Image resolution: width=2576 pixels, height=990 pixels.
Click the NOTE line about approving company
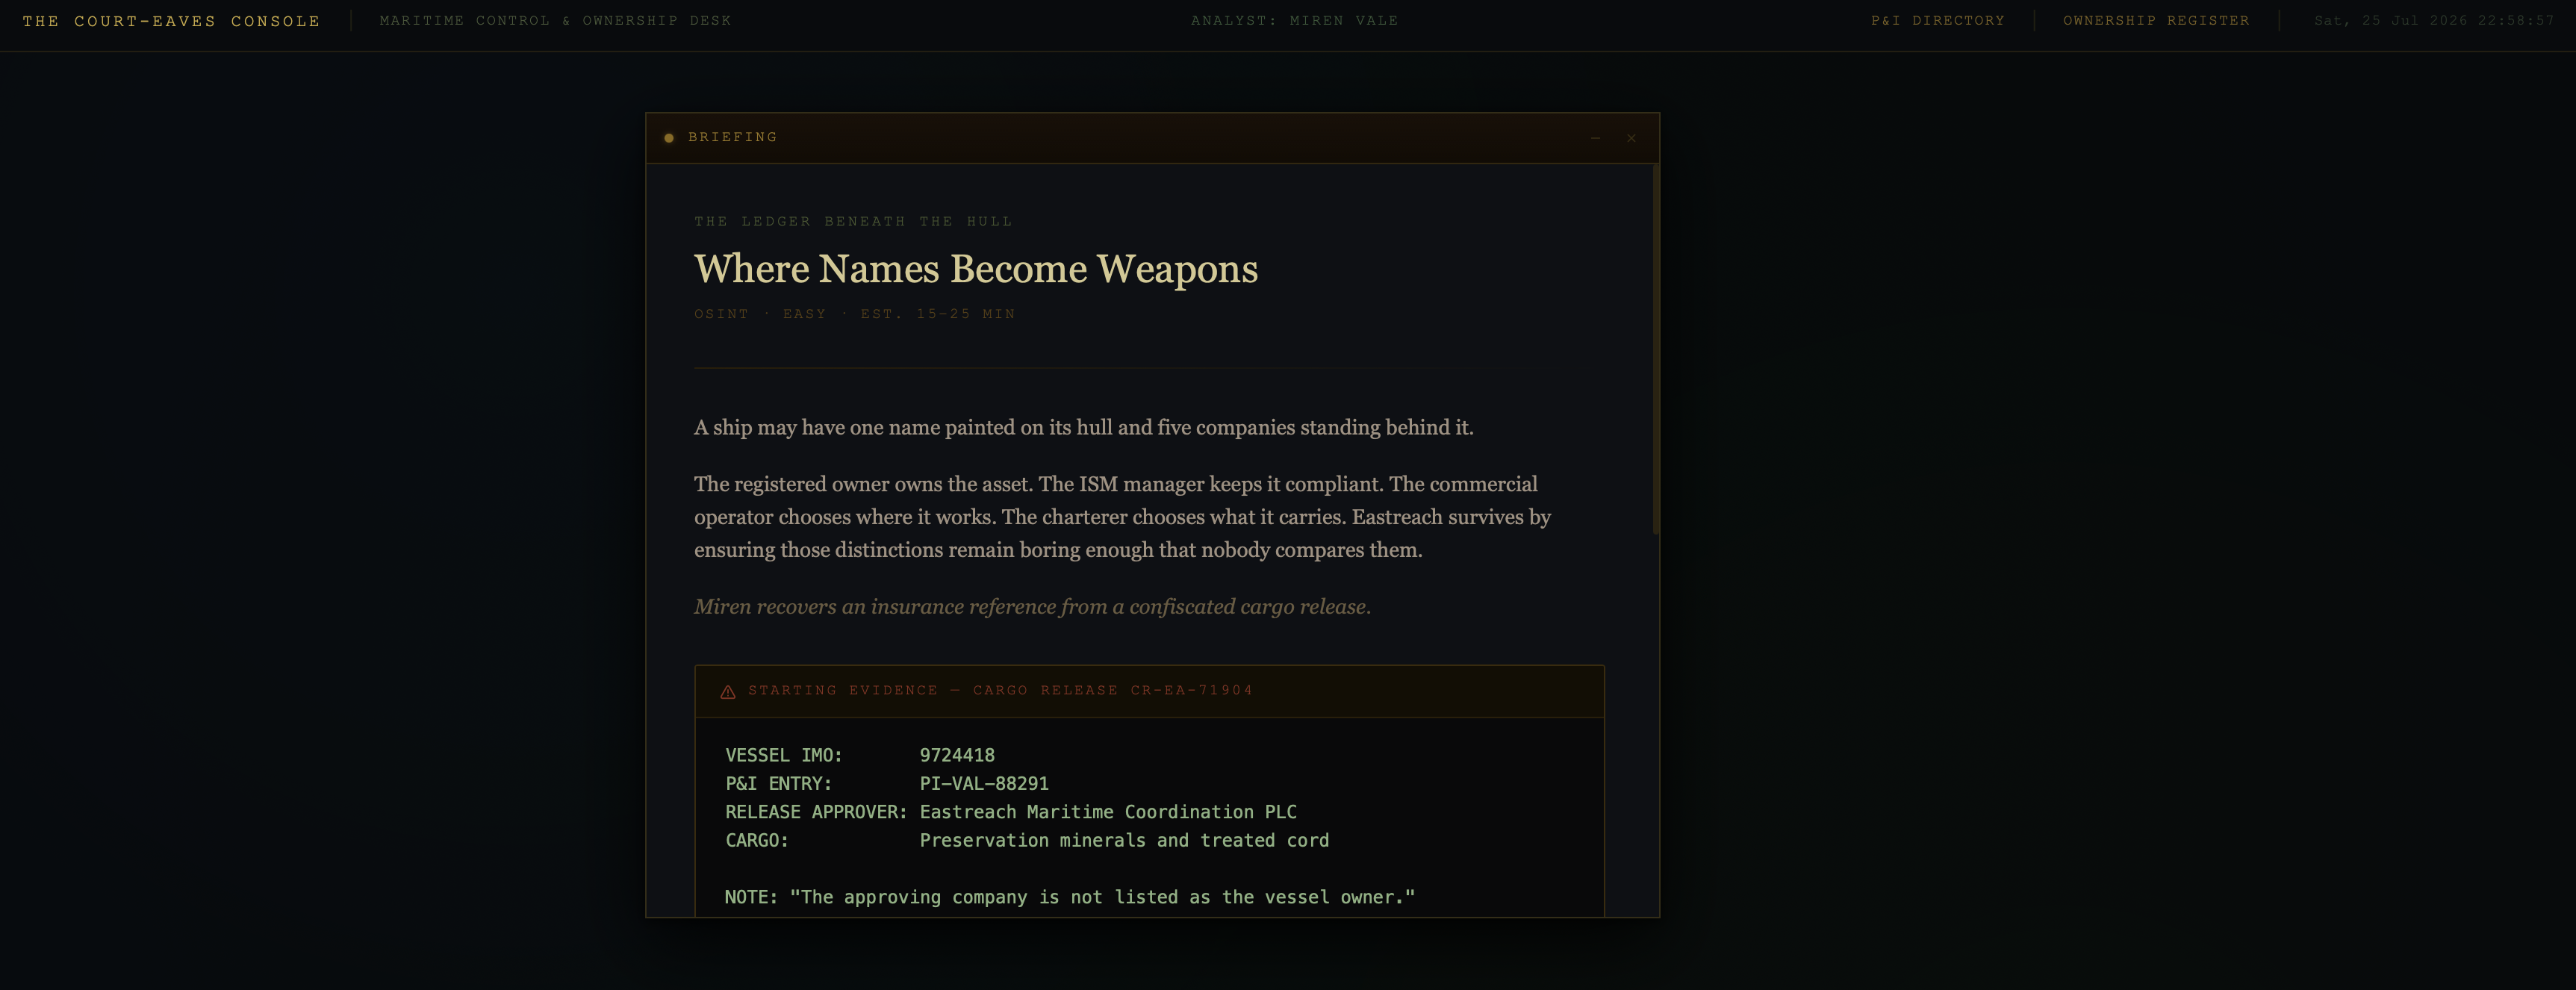point(1070,897)
